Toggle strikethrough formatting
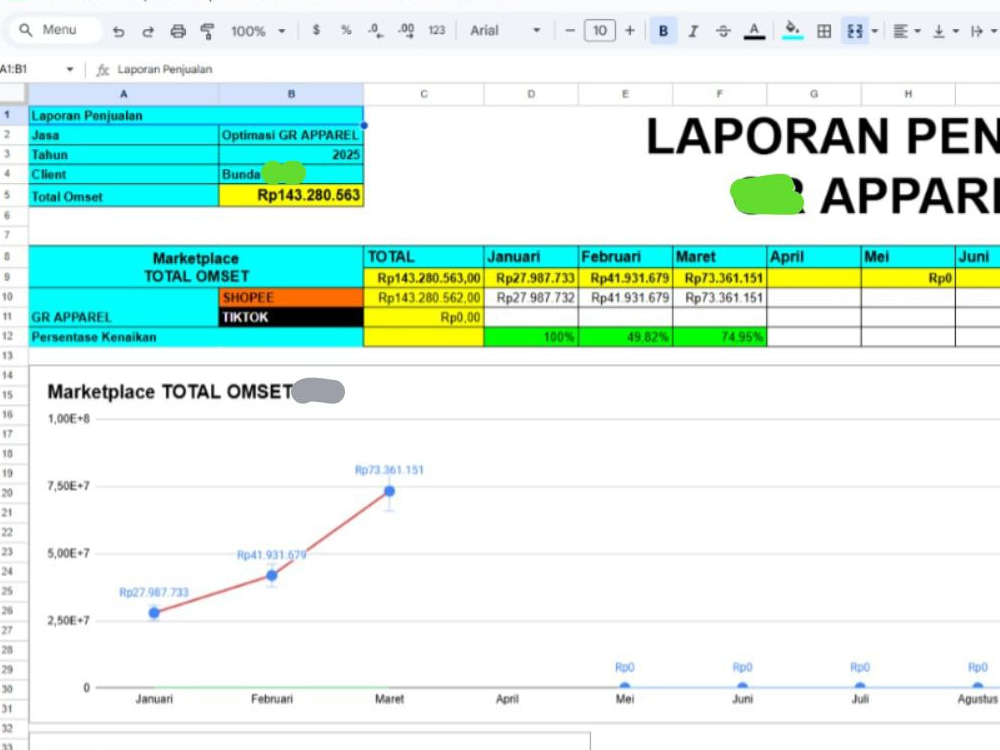The height and width of the screenshot is (750, 1000). 723,31
